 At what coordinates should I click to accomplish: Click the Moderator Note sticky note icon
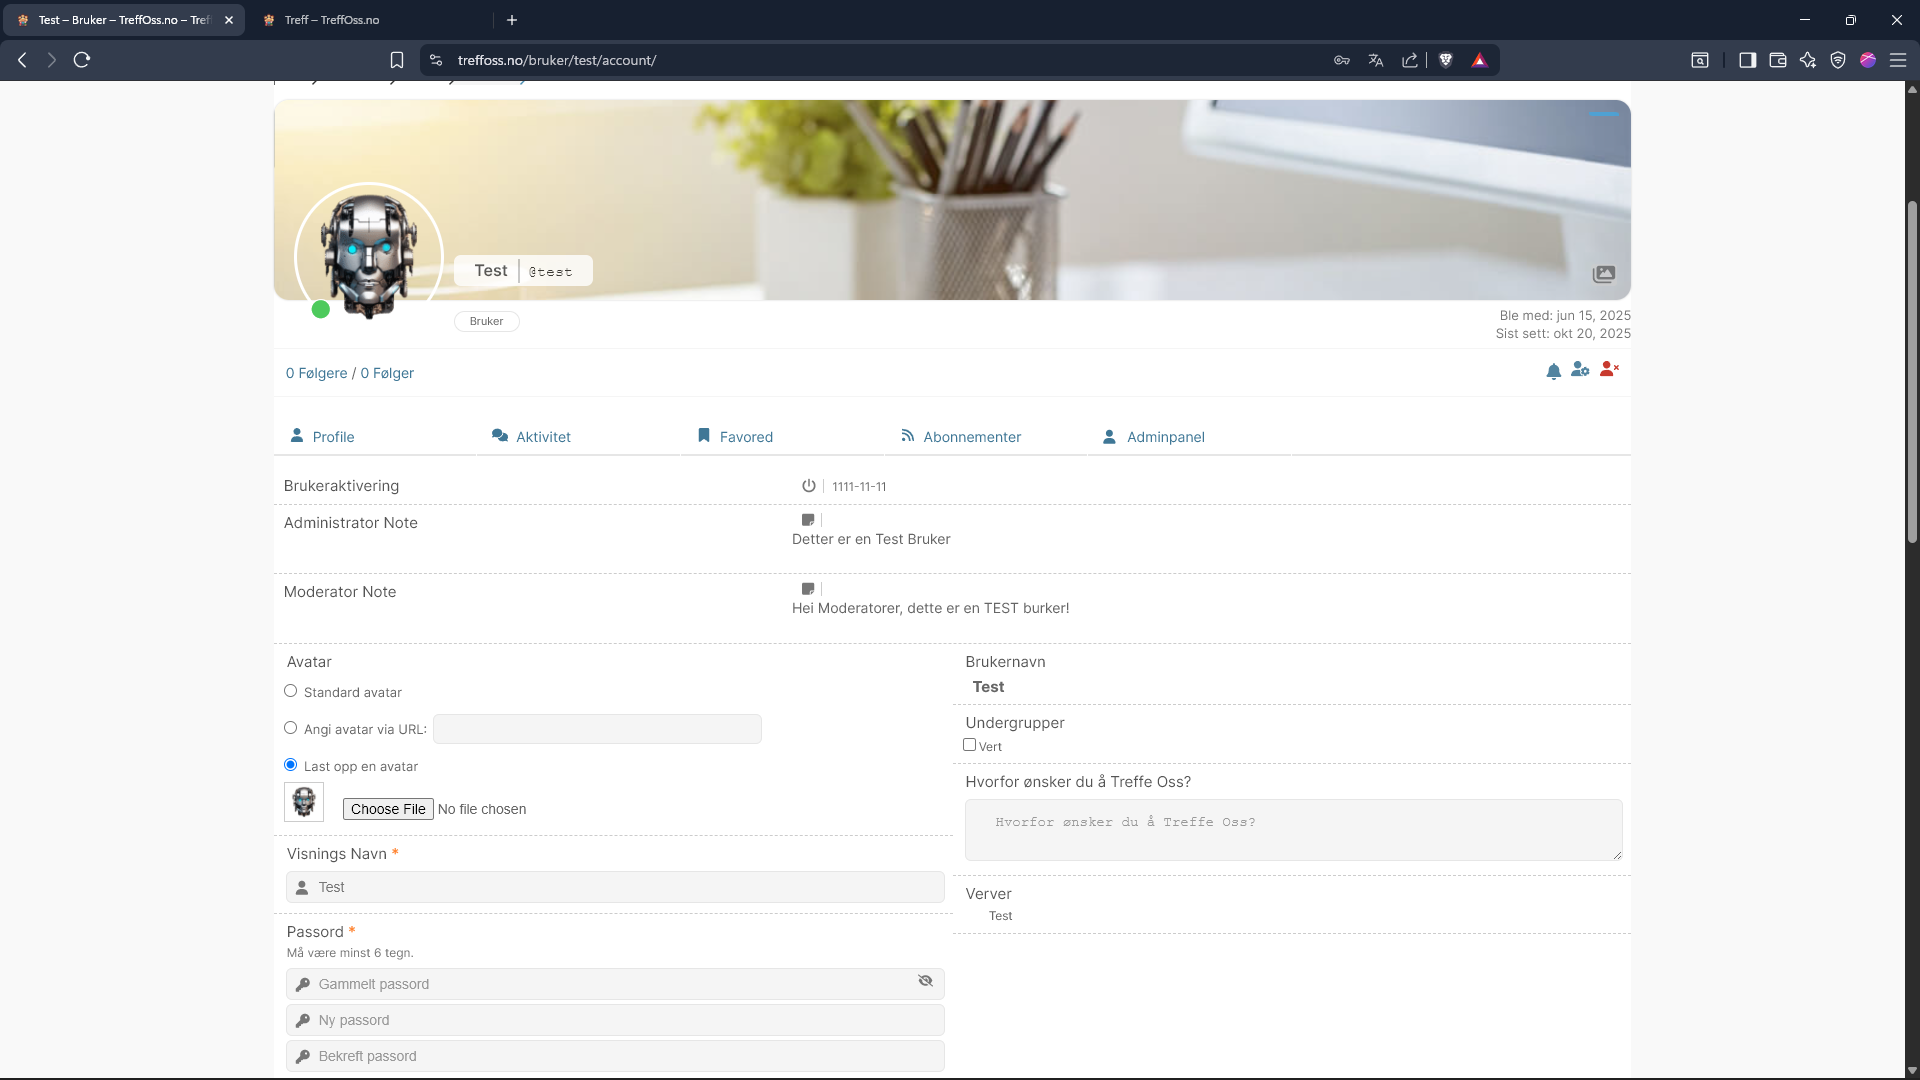[x=808, y=589]
